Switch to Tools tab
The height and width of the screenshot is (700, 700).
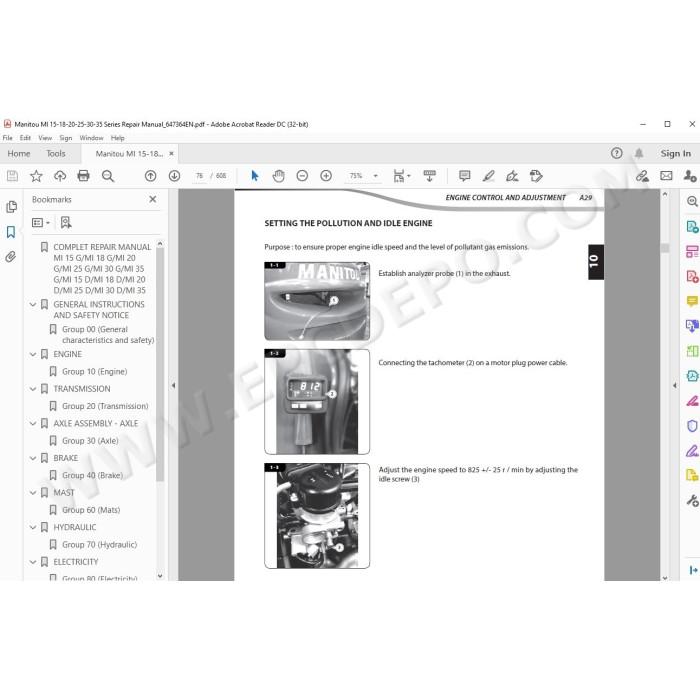pos(56,154)
